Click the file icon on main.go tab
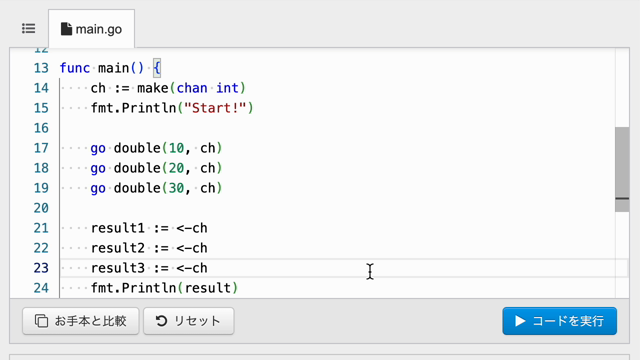Screen dimensions: 640x360 pos(66,29)
